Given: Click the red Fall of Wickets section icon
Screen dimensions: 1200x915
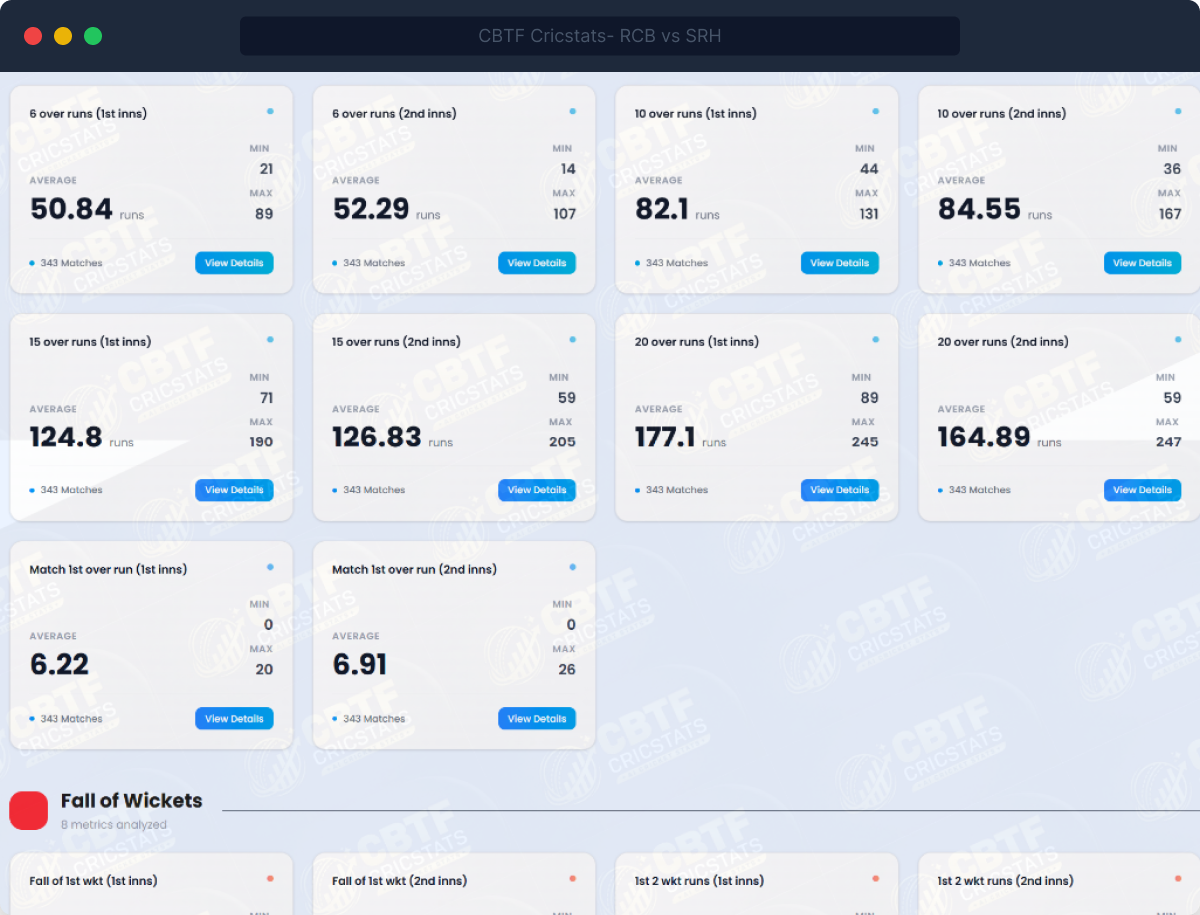Looking at the screenshot, I should 29,810.
